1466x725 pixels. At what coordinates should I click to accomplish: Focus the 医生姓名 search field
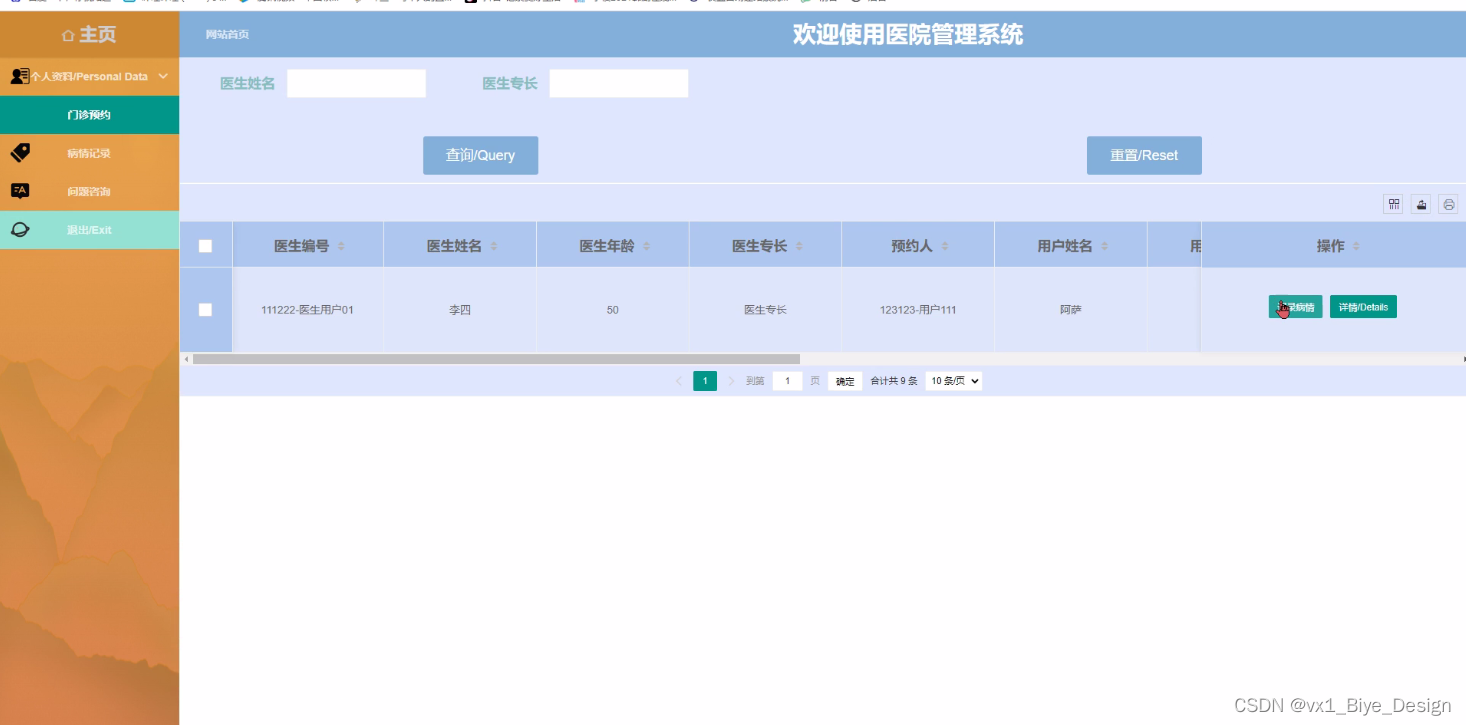tap(356, 83)
